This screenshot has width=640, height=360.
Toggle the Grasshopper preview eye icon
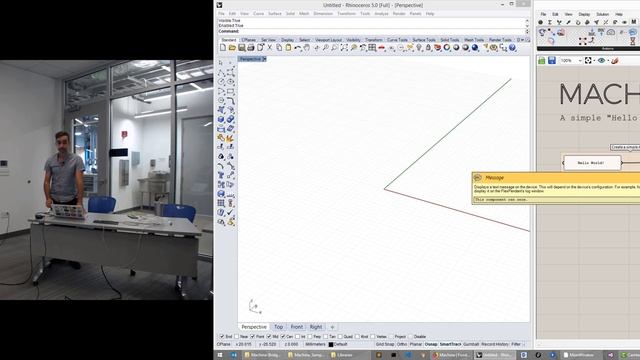point(602,60)
